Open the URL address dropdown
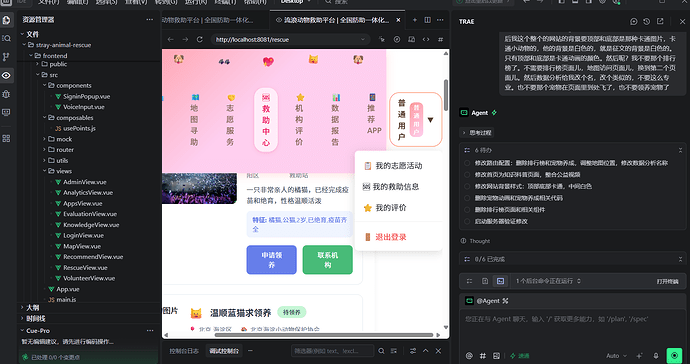 [363, 39]
